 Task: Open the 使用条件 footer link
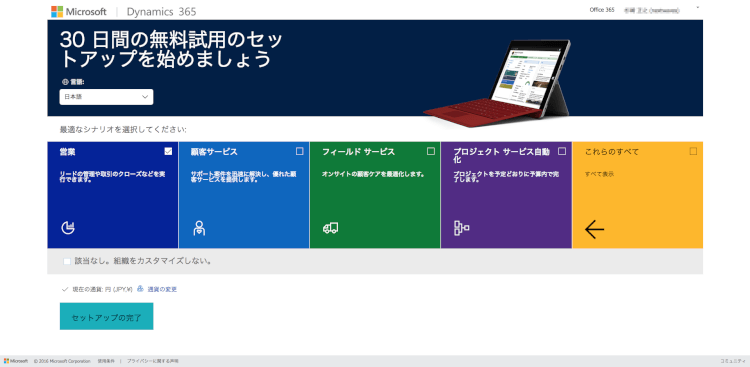[x=106, y=361]
